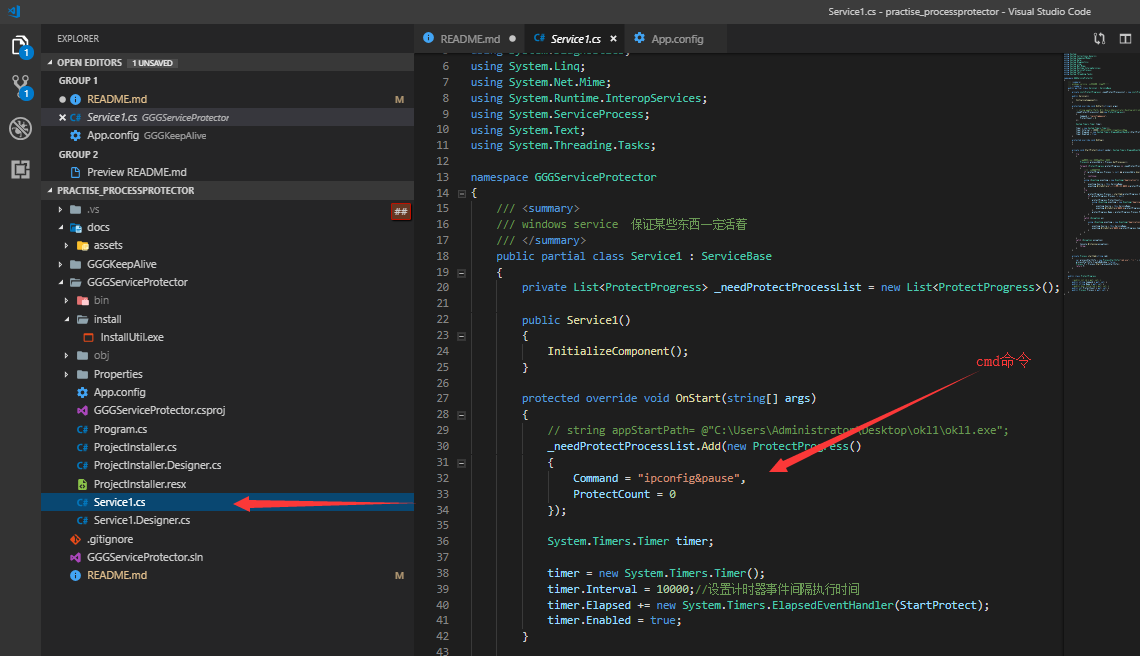Close the Service1.cs tab
Image resolution: width=1140 pixels, height=656 pixels.
click(x=613, y=39)
